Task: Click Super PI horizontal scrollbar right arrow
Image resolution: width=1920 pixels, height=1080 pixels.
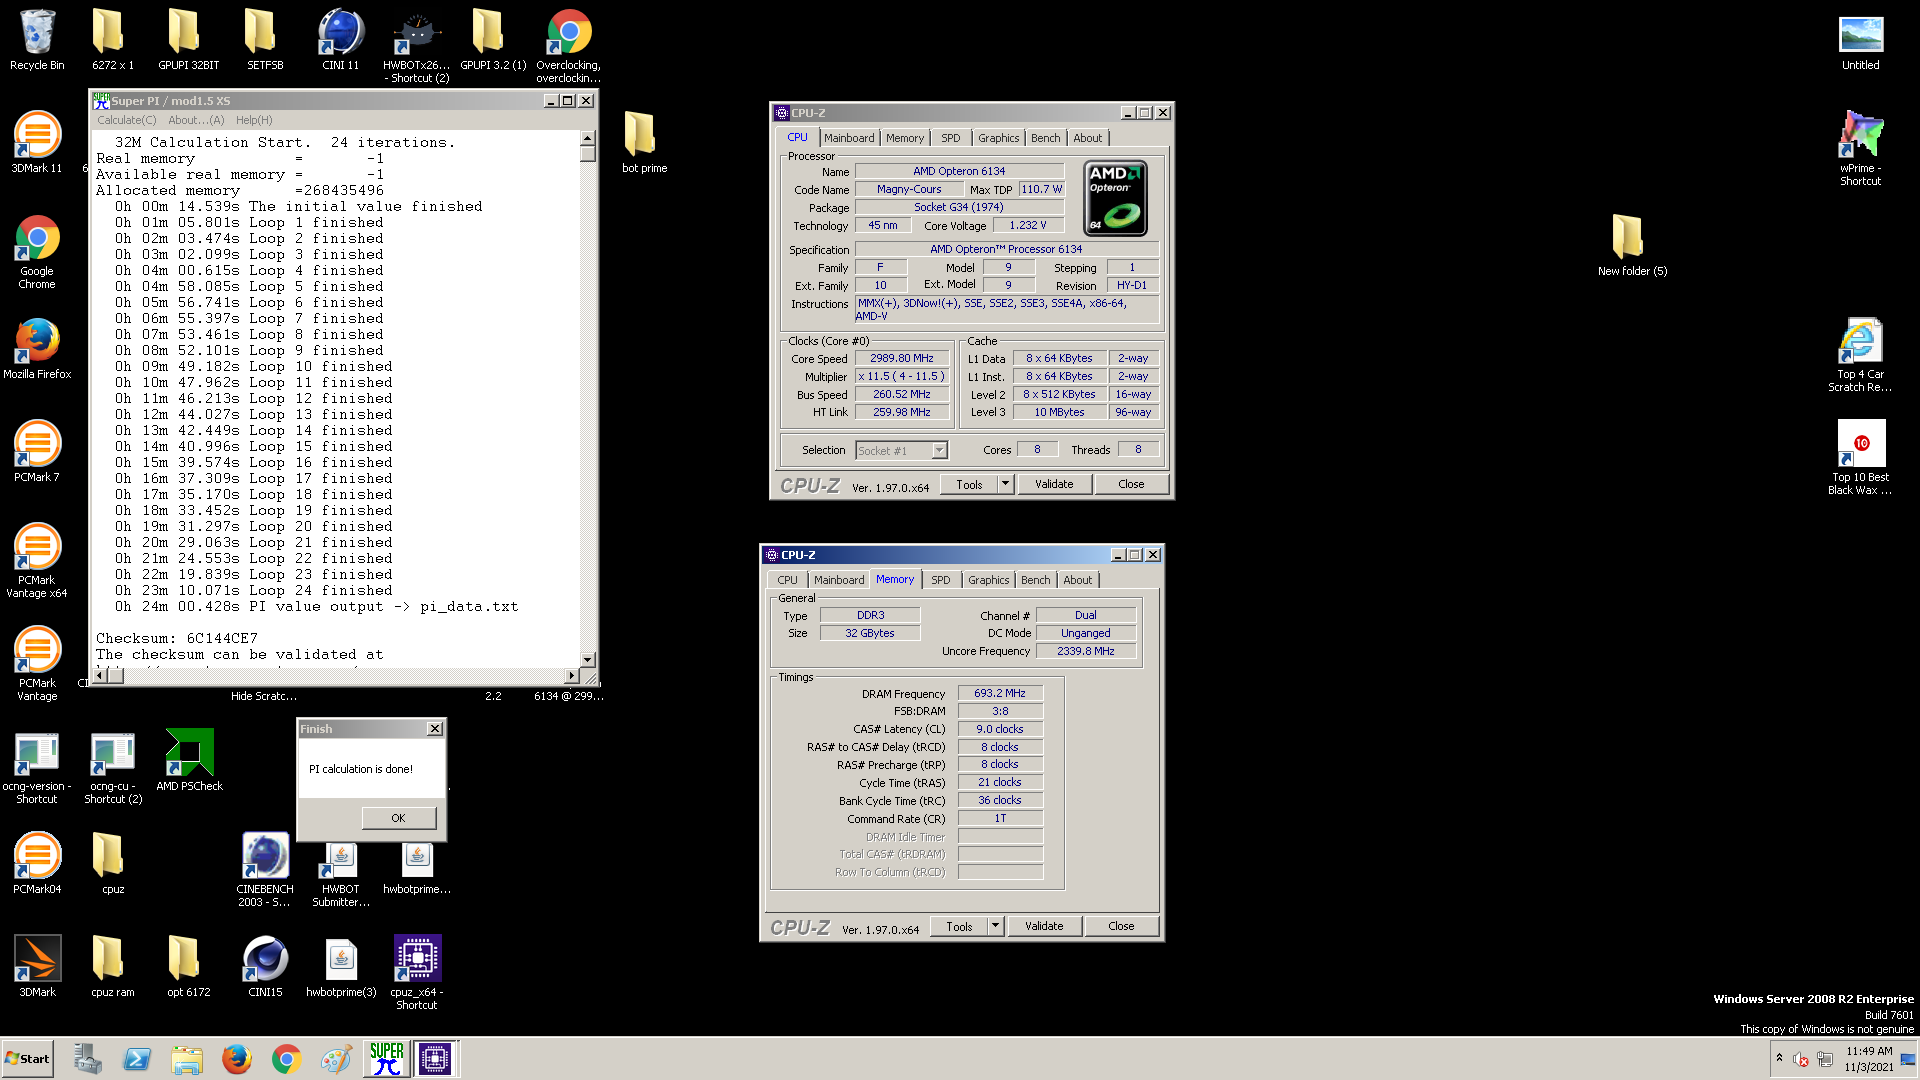Action: tap(572, 676)
